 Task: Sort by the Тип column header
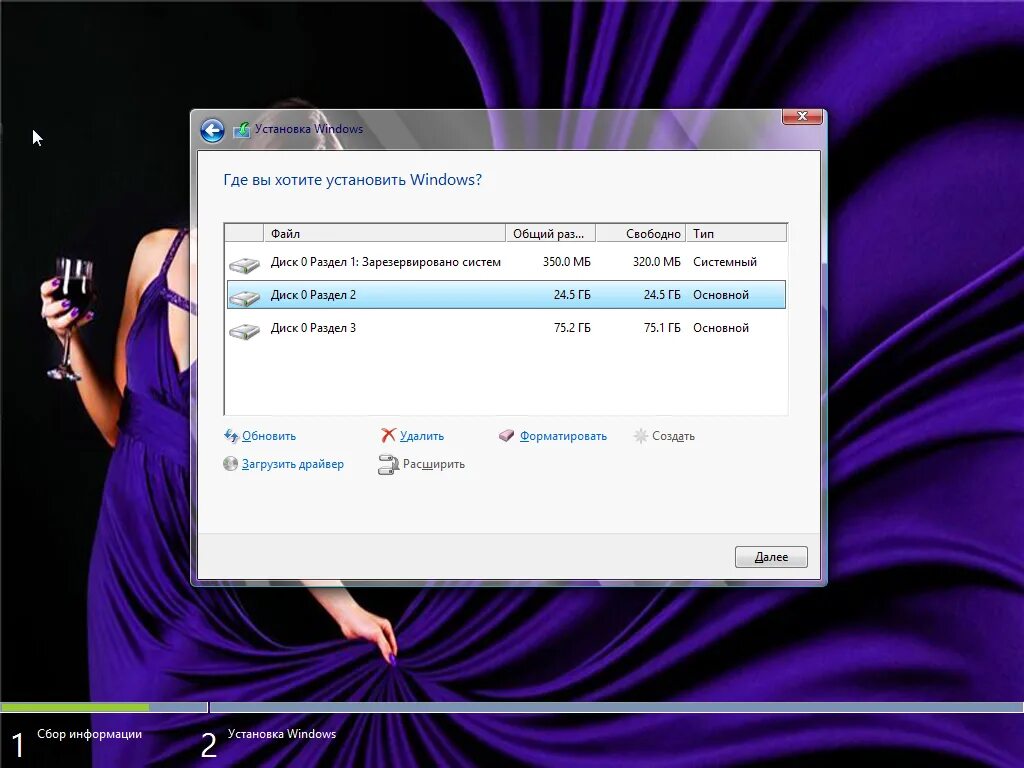coord(736,233)
